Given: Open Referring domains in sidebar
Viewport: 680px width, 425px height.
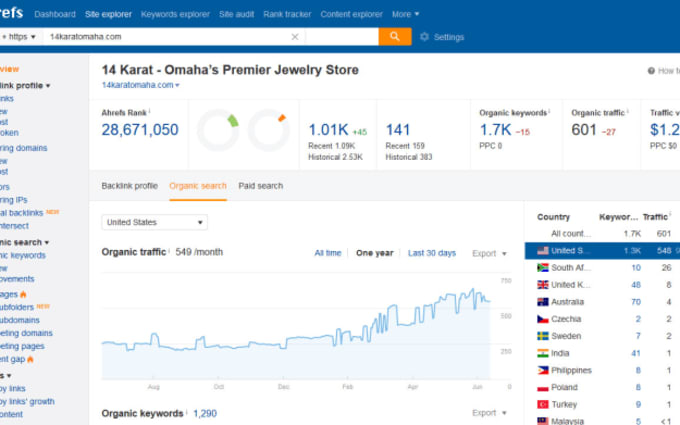Looking at the screenshot, I should click(23, 148).
